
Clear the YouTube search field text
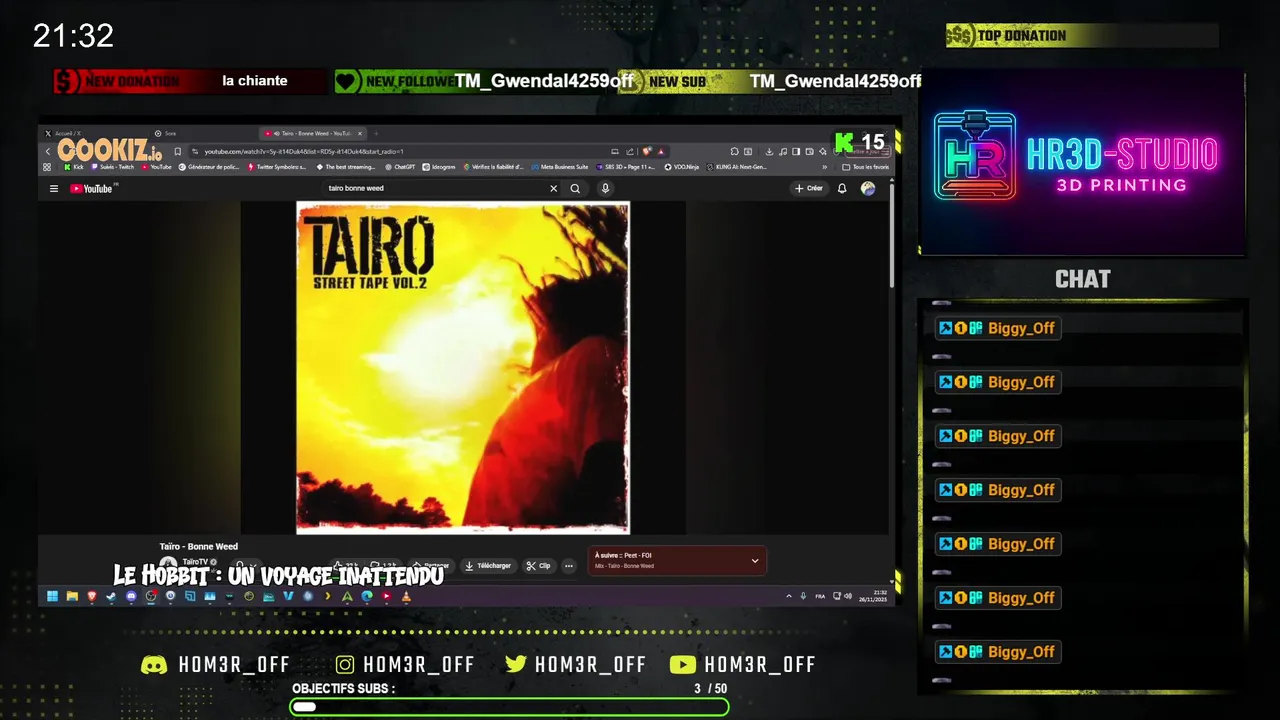click(553, 188)
